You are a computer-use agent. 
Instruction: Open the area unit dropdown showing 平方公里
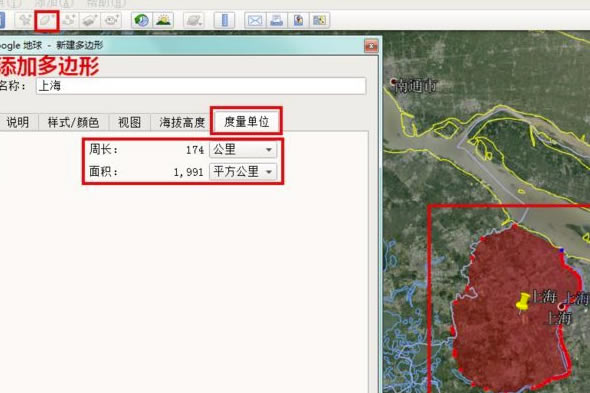[x=243, y=172]
